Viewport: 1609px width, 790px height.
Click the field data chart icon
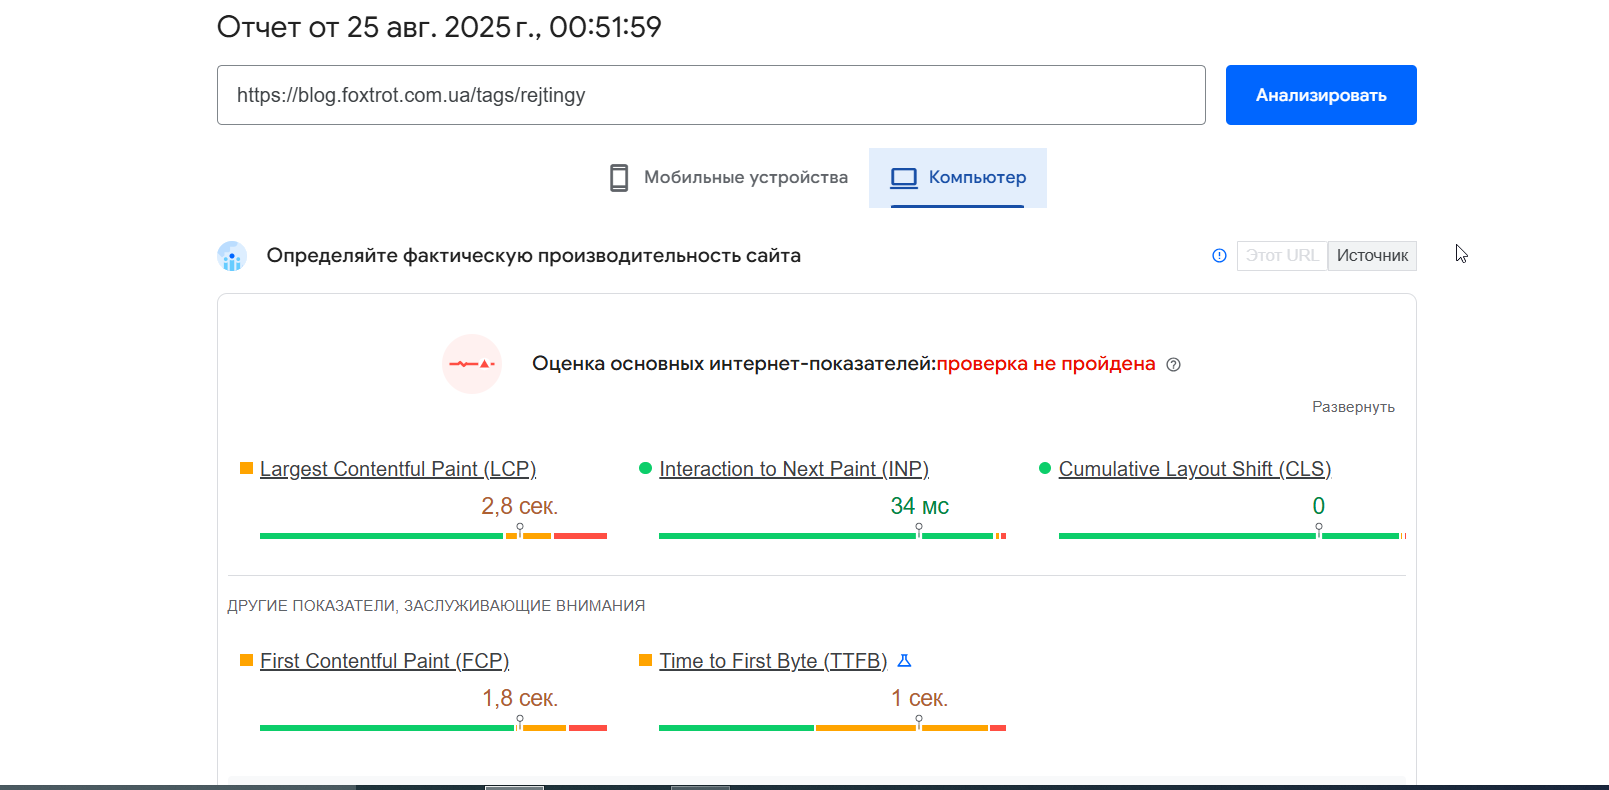tap(232, 256)
